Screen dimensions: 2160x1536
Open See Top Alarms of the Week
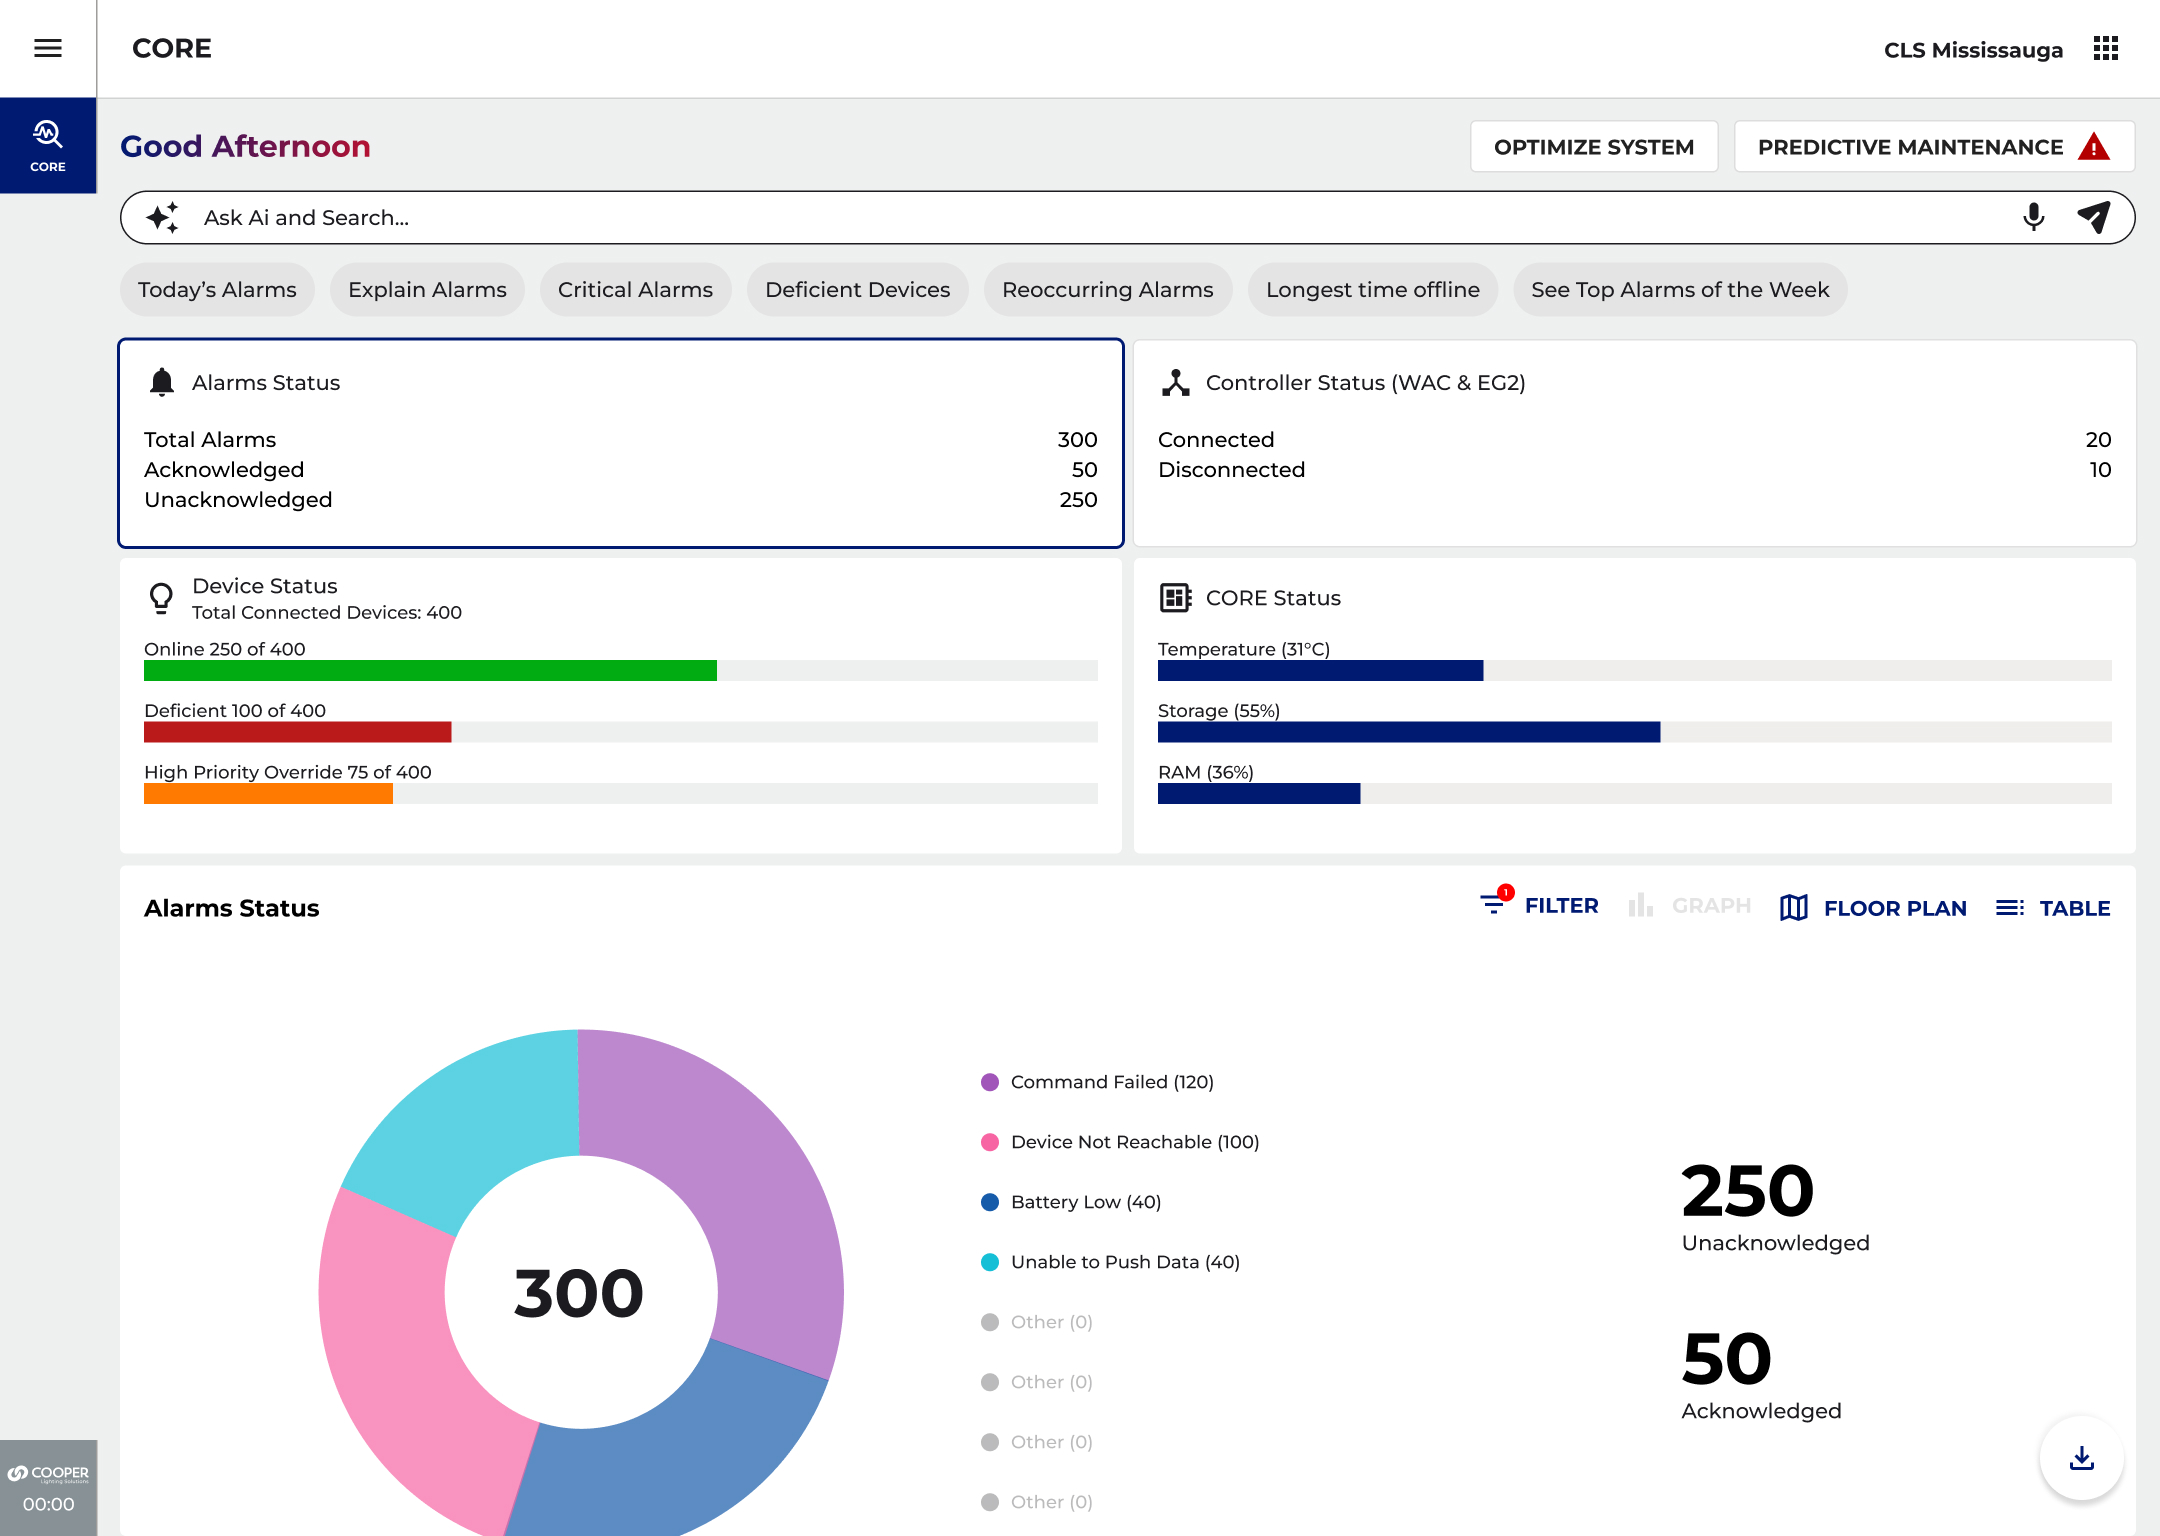pyautogui.click(x=1680, y=290)
